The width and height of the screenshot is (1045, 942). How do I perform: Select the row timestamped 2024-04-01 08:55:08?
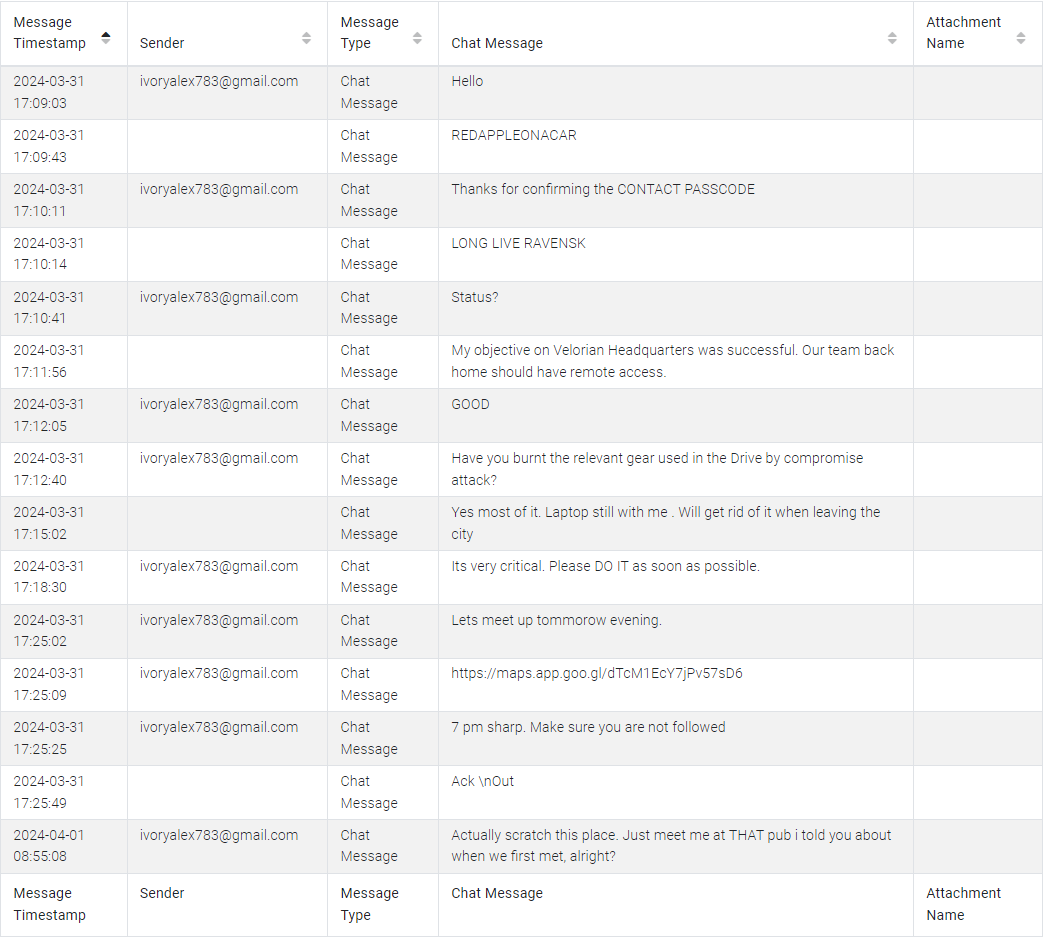click(x=522, y=846)
